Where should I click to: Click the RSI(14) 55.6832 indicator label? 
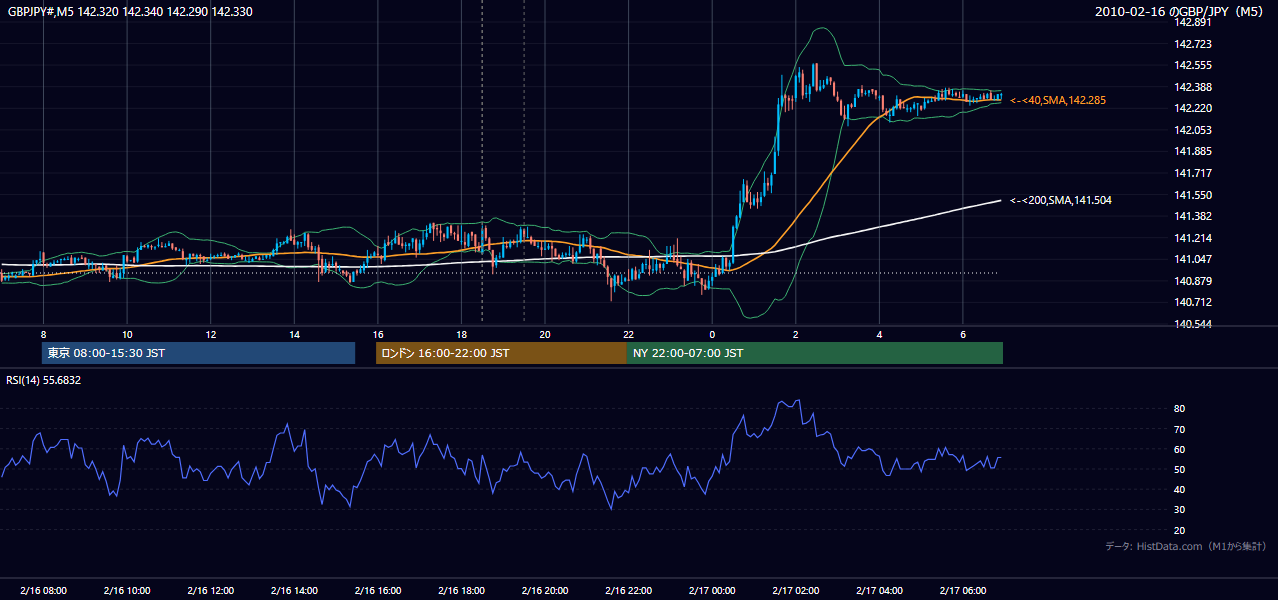pos(44,380)
